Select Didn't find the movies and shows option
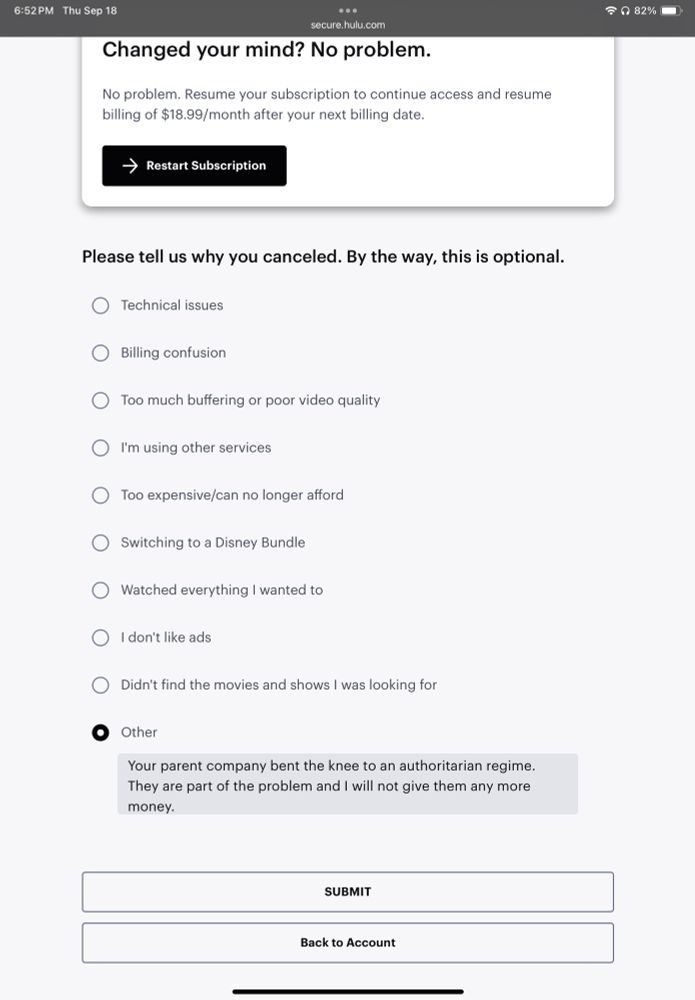Screen dimensions: 695x1000 (x=100, y=685)
